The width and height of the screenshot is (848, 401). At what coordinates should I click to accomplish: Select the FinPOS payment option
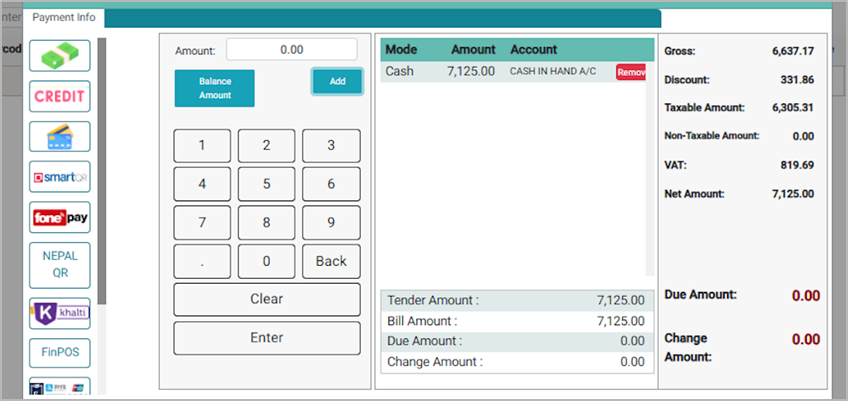pyautogui.click(x=60, y=353)
